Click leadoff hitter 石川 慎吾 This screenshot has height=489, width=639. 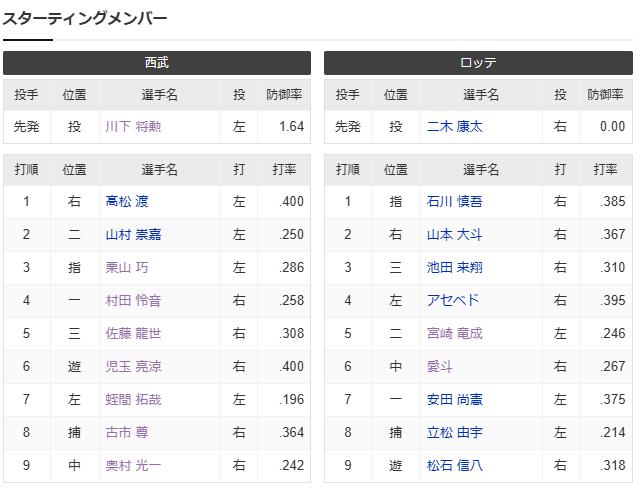(454, 201)
